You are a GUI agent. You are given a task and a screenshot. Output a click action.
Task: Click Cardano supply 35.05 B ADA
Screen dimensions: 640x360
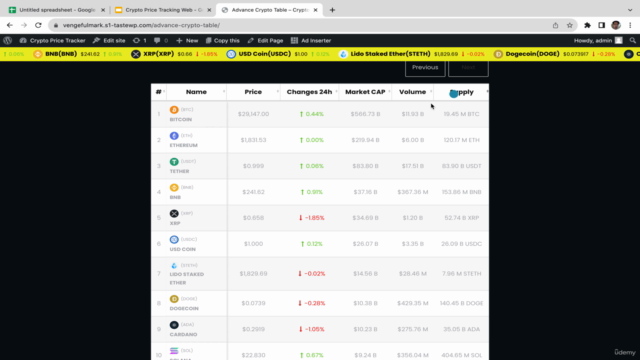click(x=462, y=329)
